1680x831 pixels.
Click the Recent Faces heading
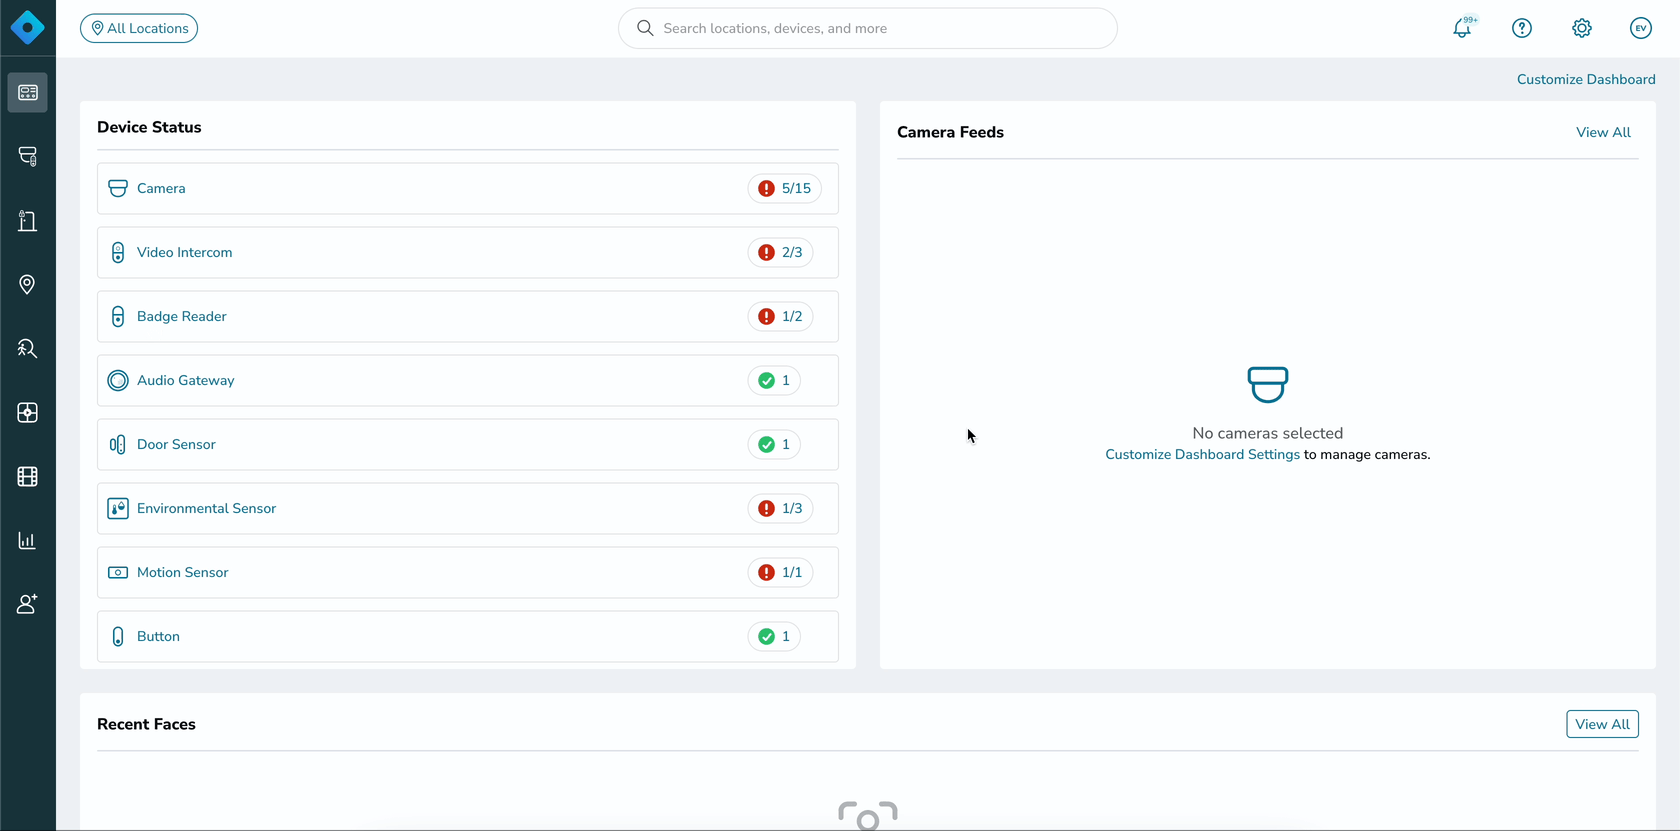(x=146, y=724)
